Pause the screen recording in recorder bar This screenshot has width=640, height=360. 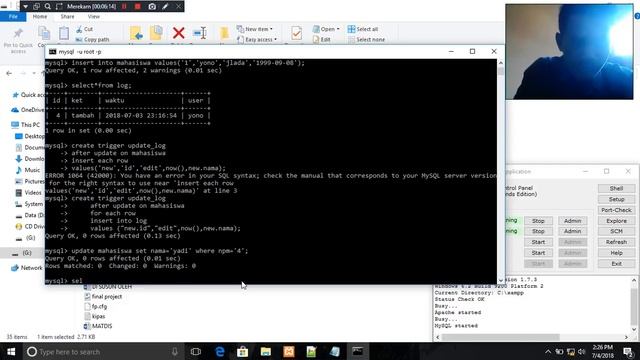pyautogui.click(x=124, y=7)
